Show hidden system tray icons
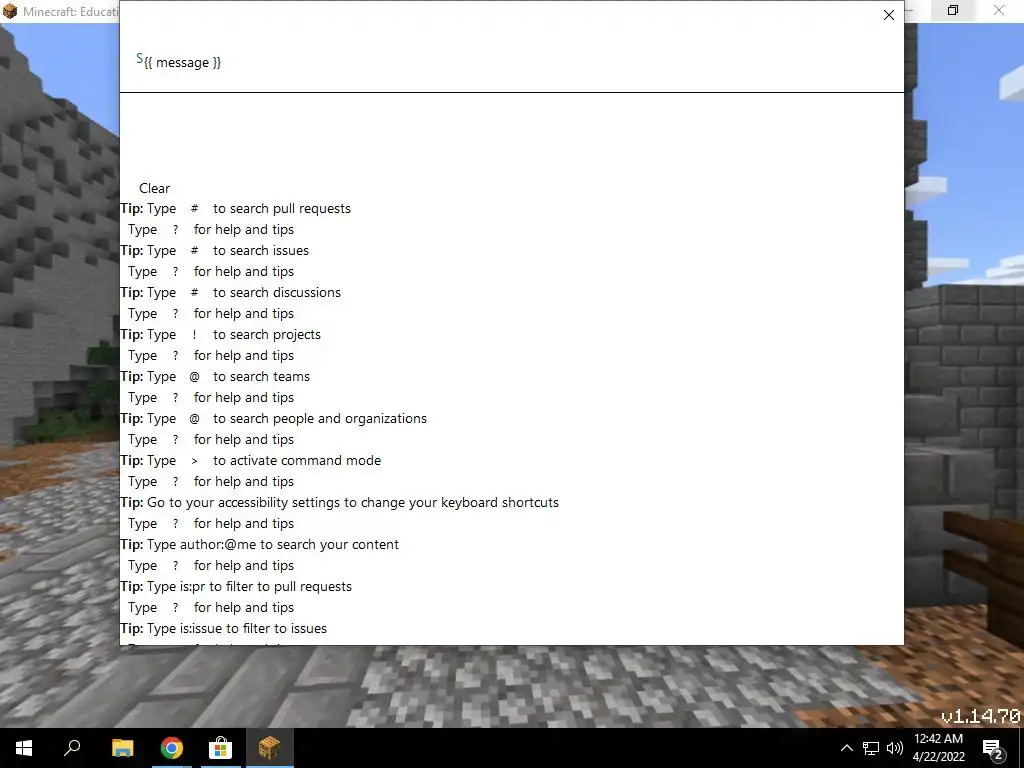 click(x=846, y=748)
